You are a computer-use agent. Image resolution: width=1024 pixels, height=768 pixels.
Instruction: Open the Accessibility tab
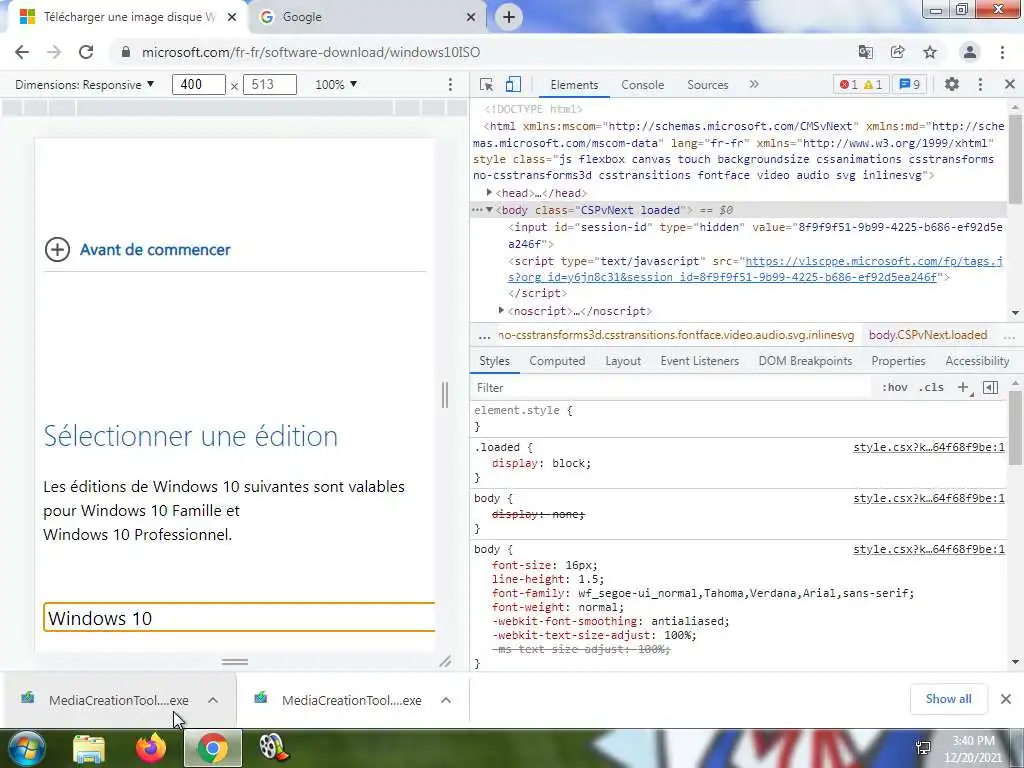[977, 360]
